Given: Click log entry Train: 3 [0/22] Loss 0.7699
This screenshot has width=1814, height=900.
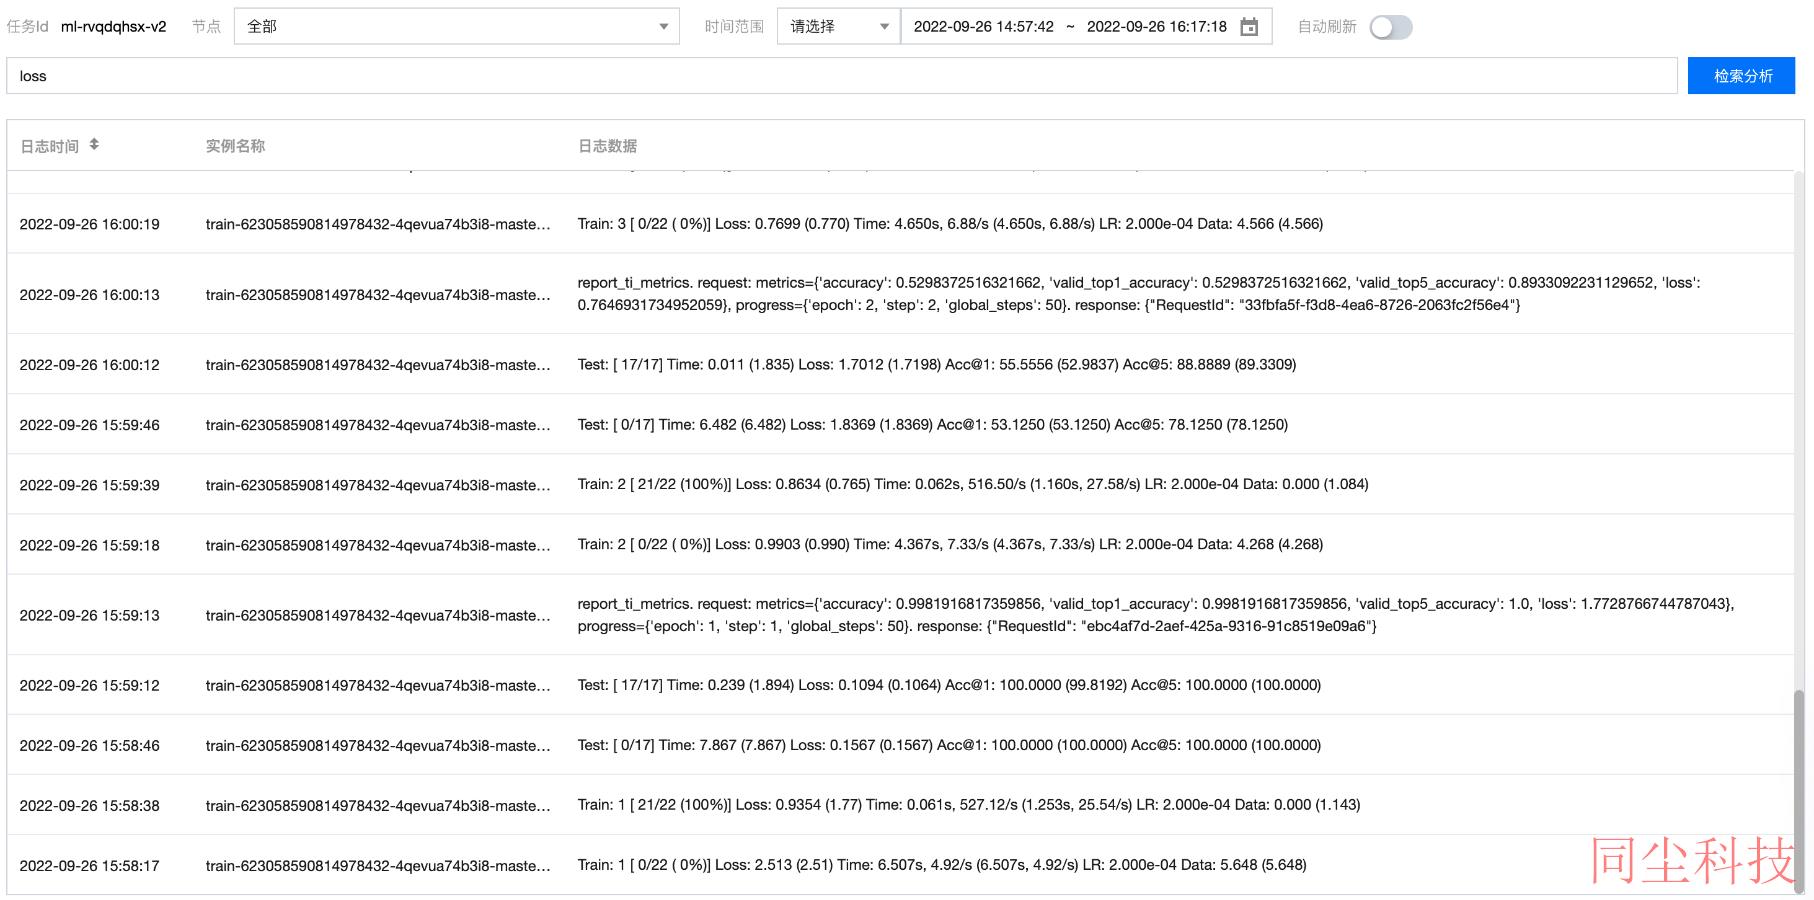Looking at the screenshot, I should coord(950,224).
